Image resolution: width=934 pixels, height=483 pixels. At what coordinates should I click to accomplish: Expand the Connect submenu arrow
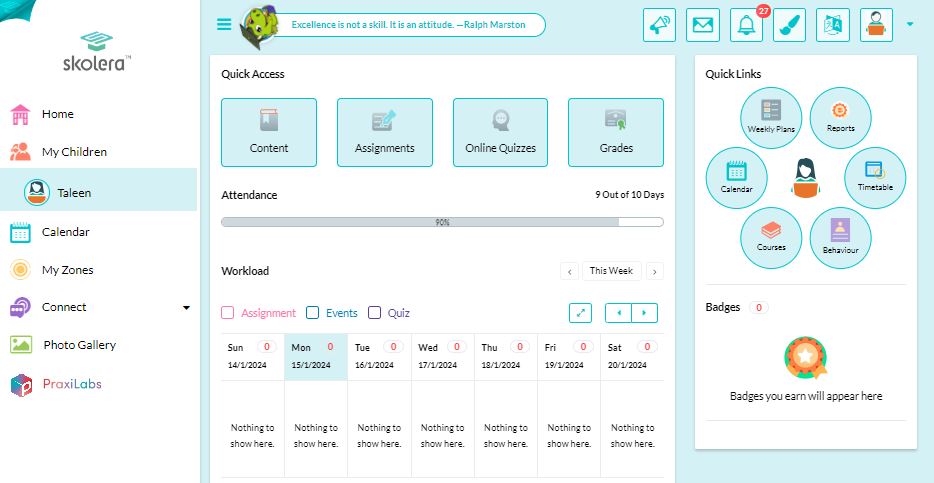[x=186, y=308]
